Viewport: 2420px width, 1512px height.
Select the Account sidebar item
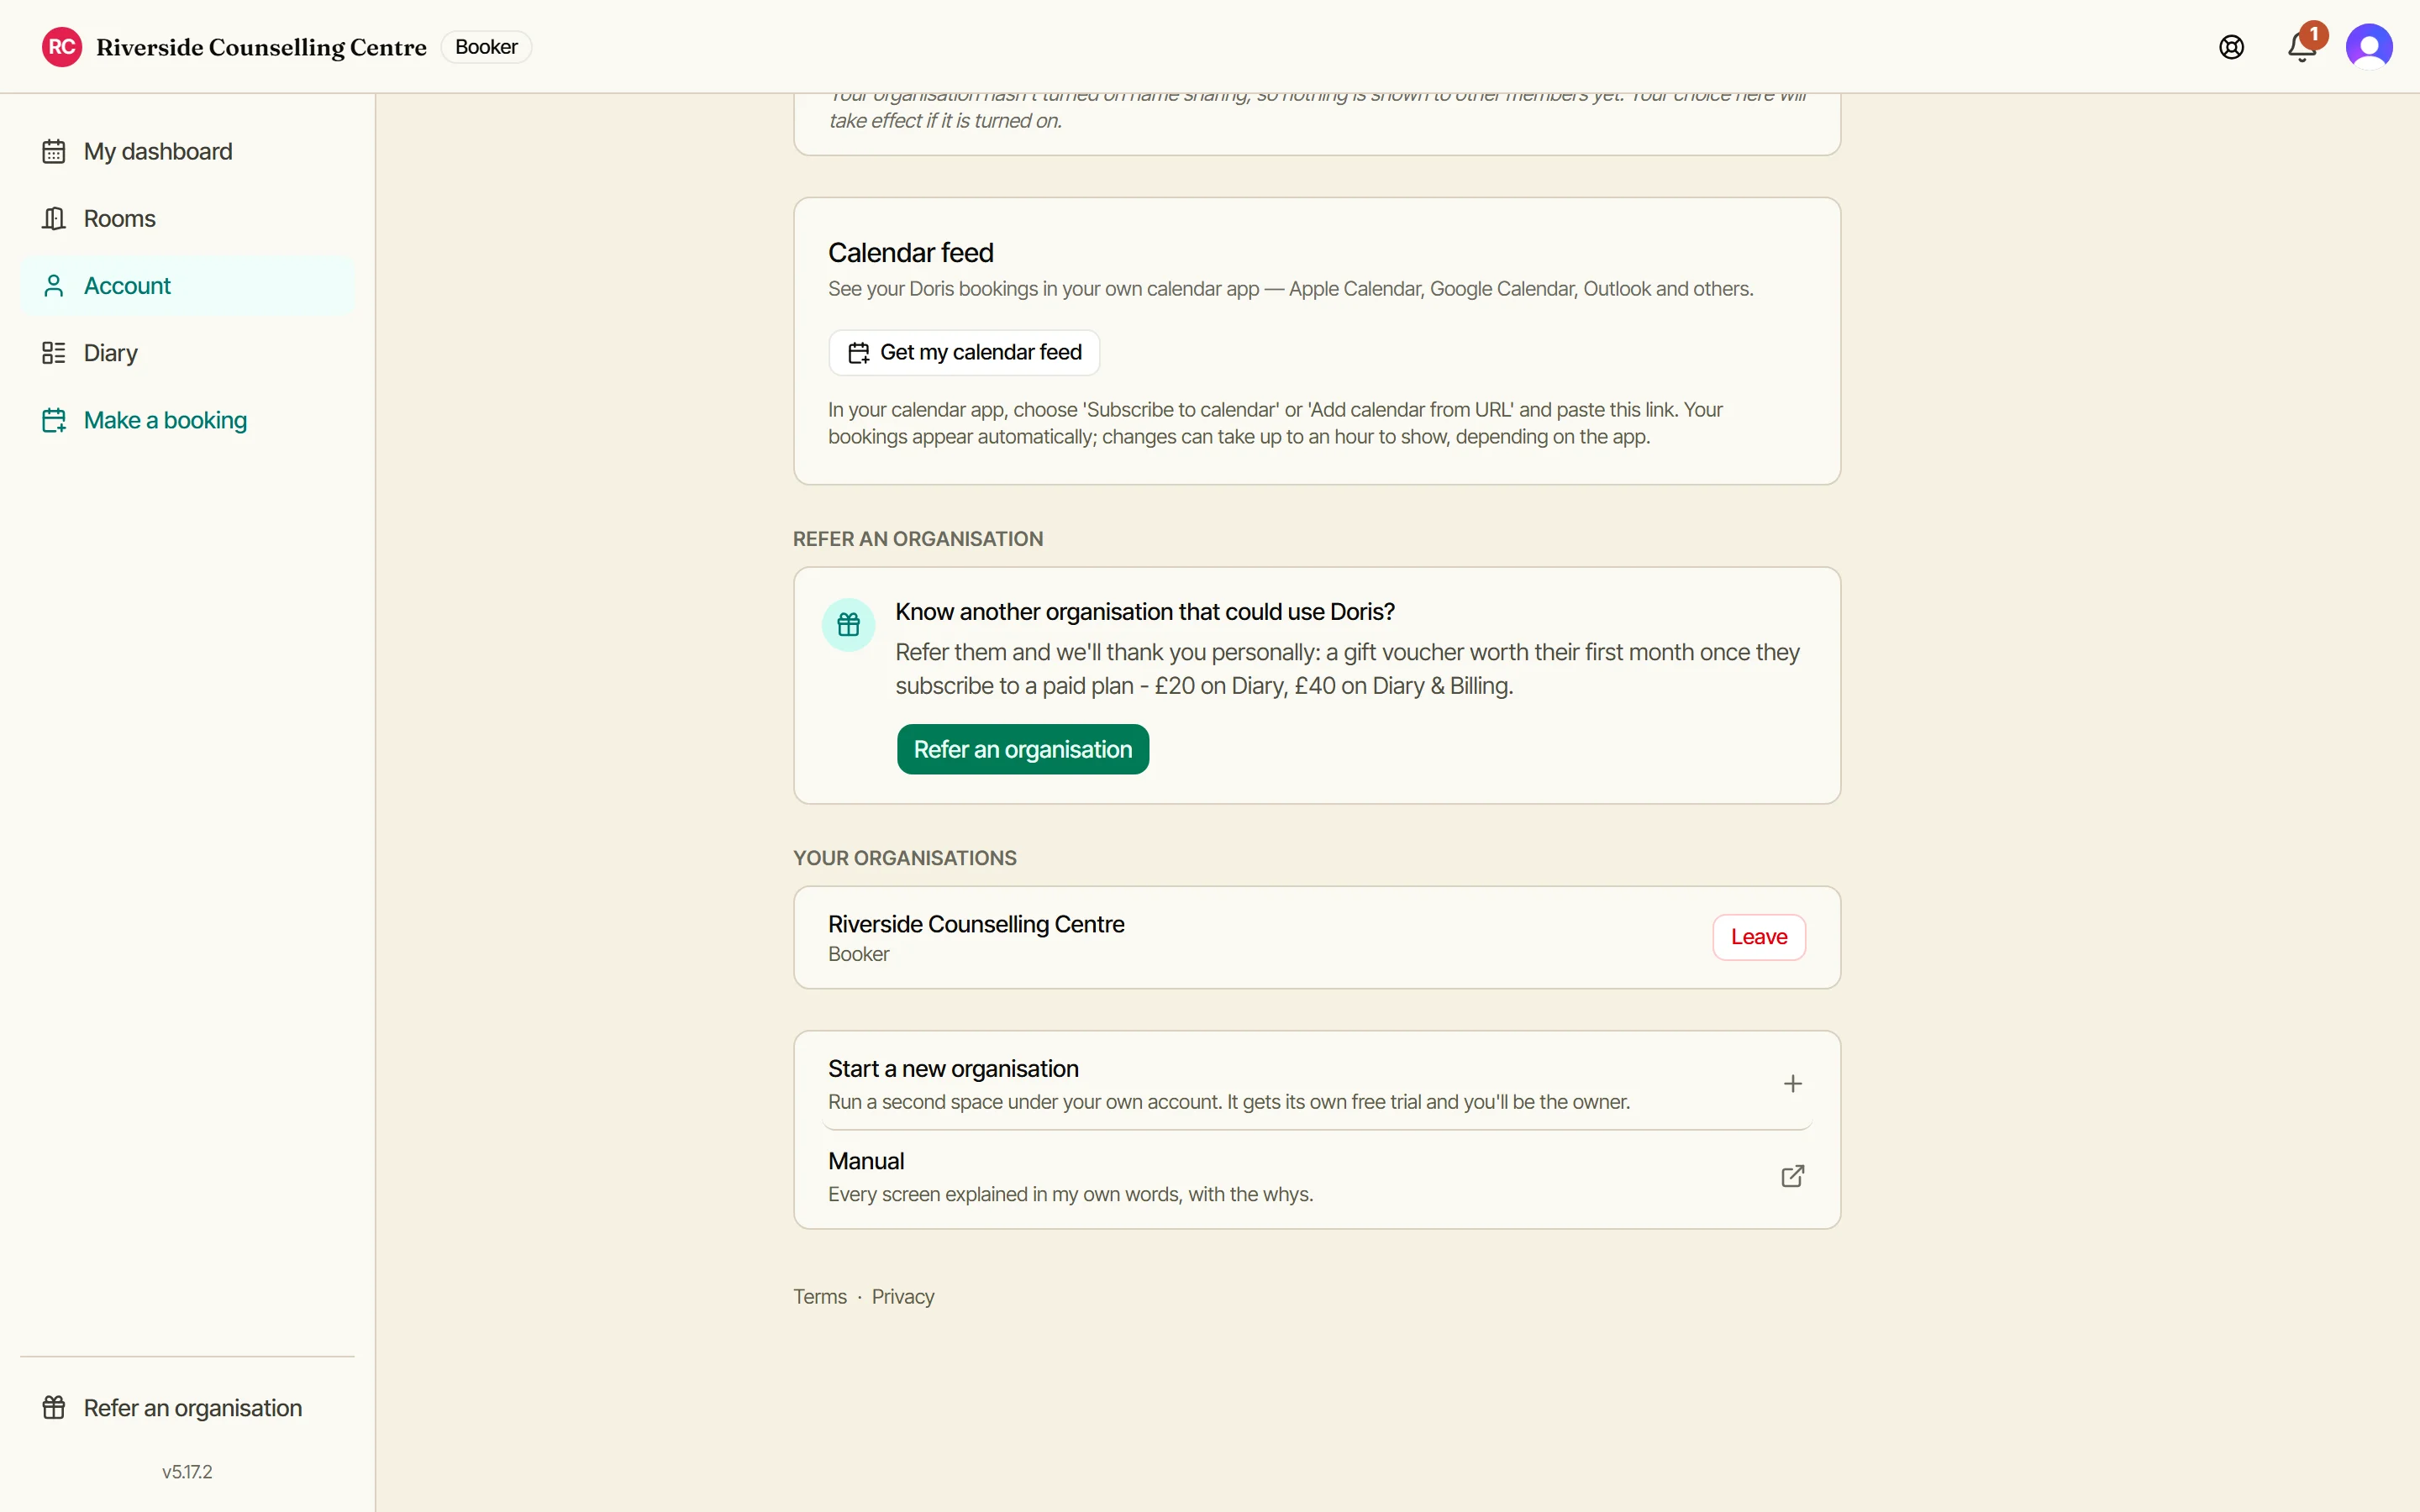(188, 286)
